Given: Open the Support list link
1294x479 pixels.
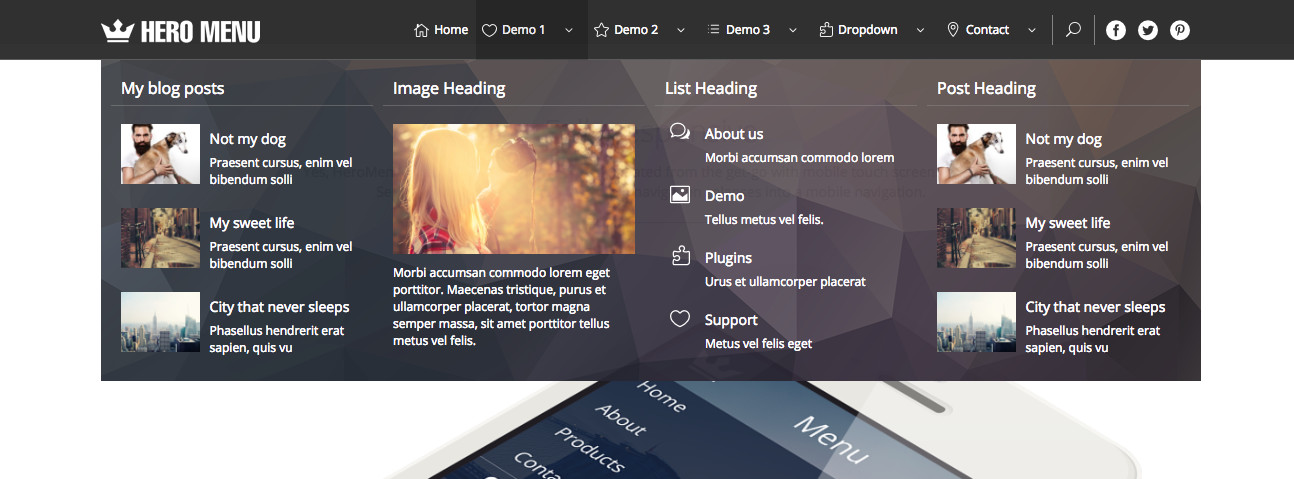Looking at the screenshot, I should (x=731, y=320).
